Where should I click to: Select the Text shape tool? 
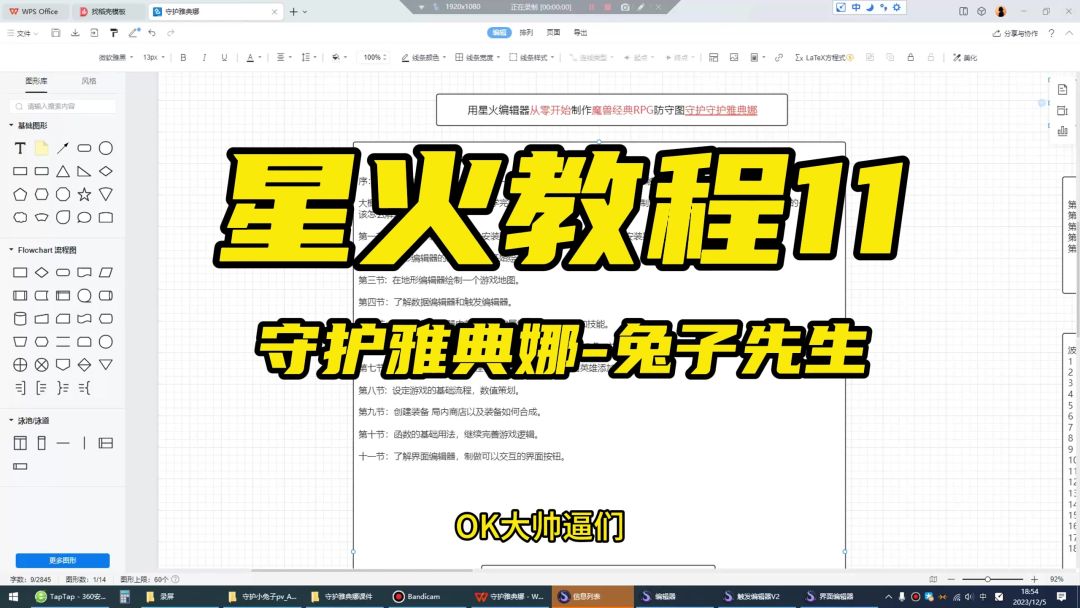click(20, 148)
